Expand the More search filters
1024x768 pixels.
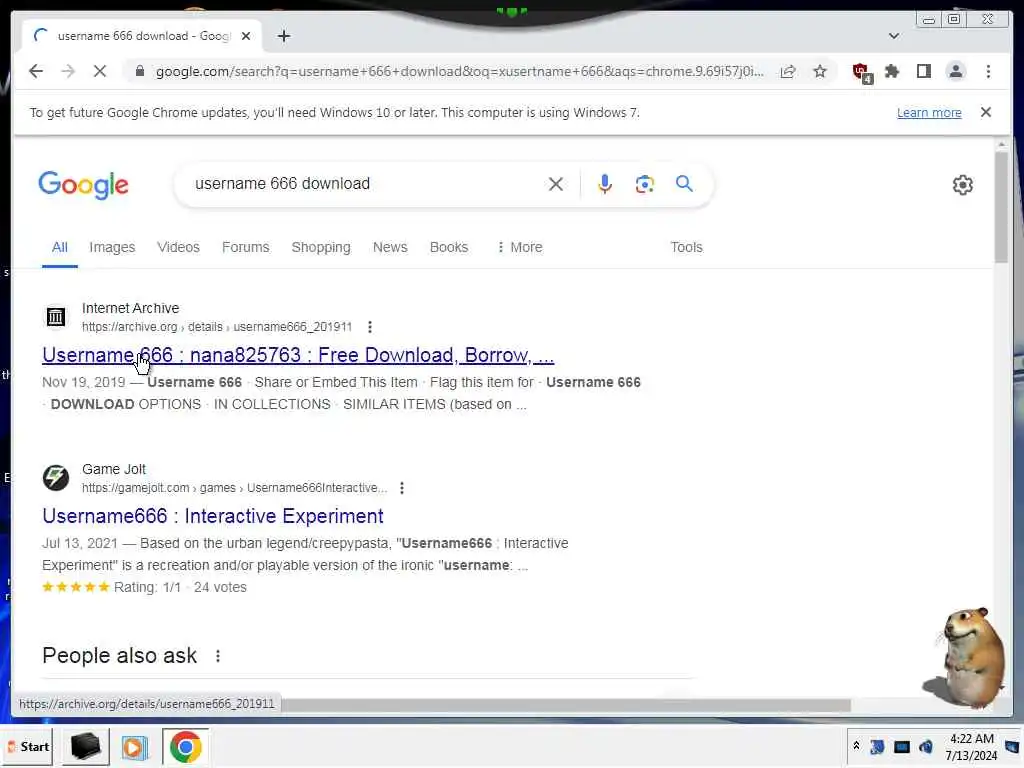[520, 247]
